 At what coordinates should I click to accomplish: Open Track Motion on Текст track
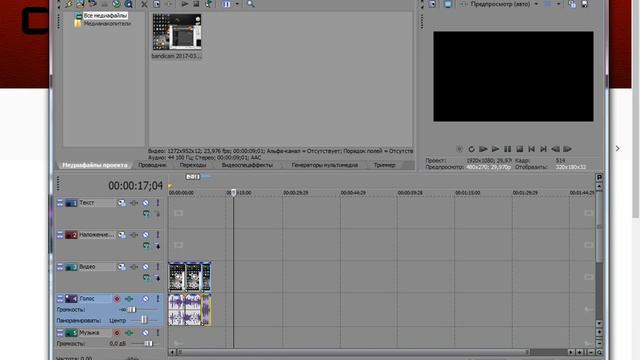click(122, 203)
